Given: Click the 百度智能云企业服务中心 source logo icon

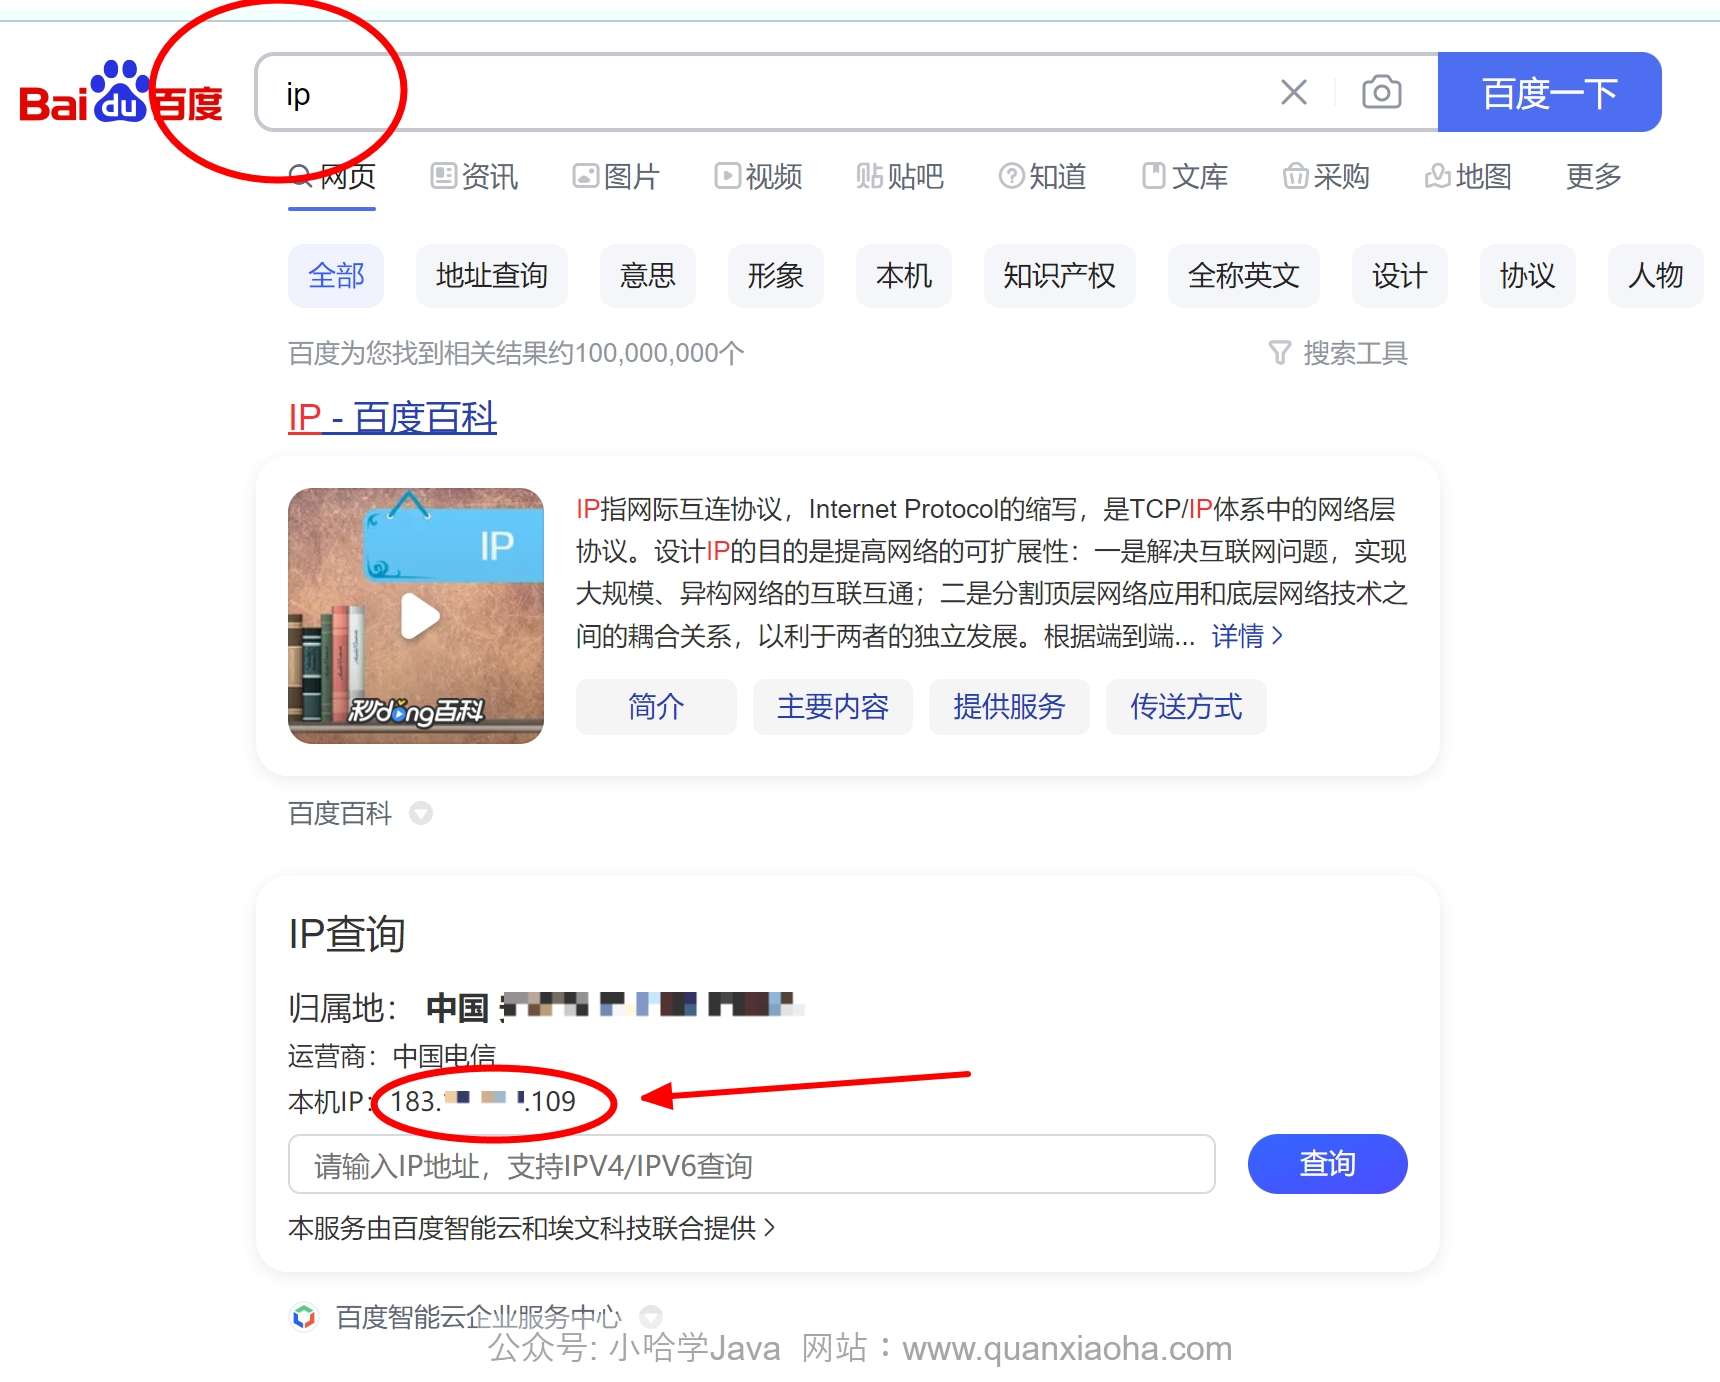Looking at the screenshot, I should tap(304, 1317).
